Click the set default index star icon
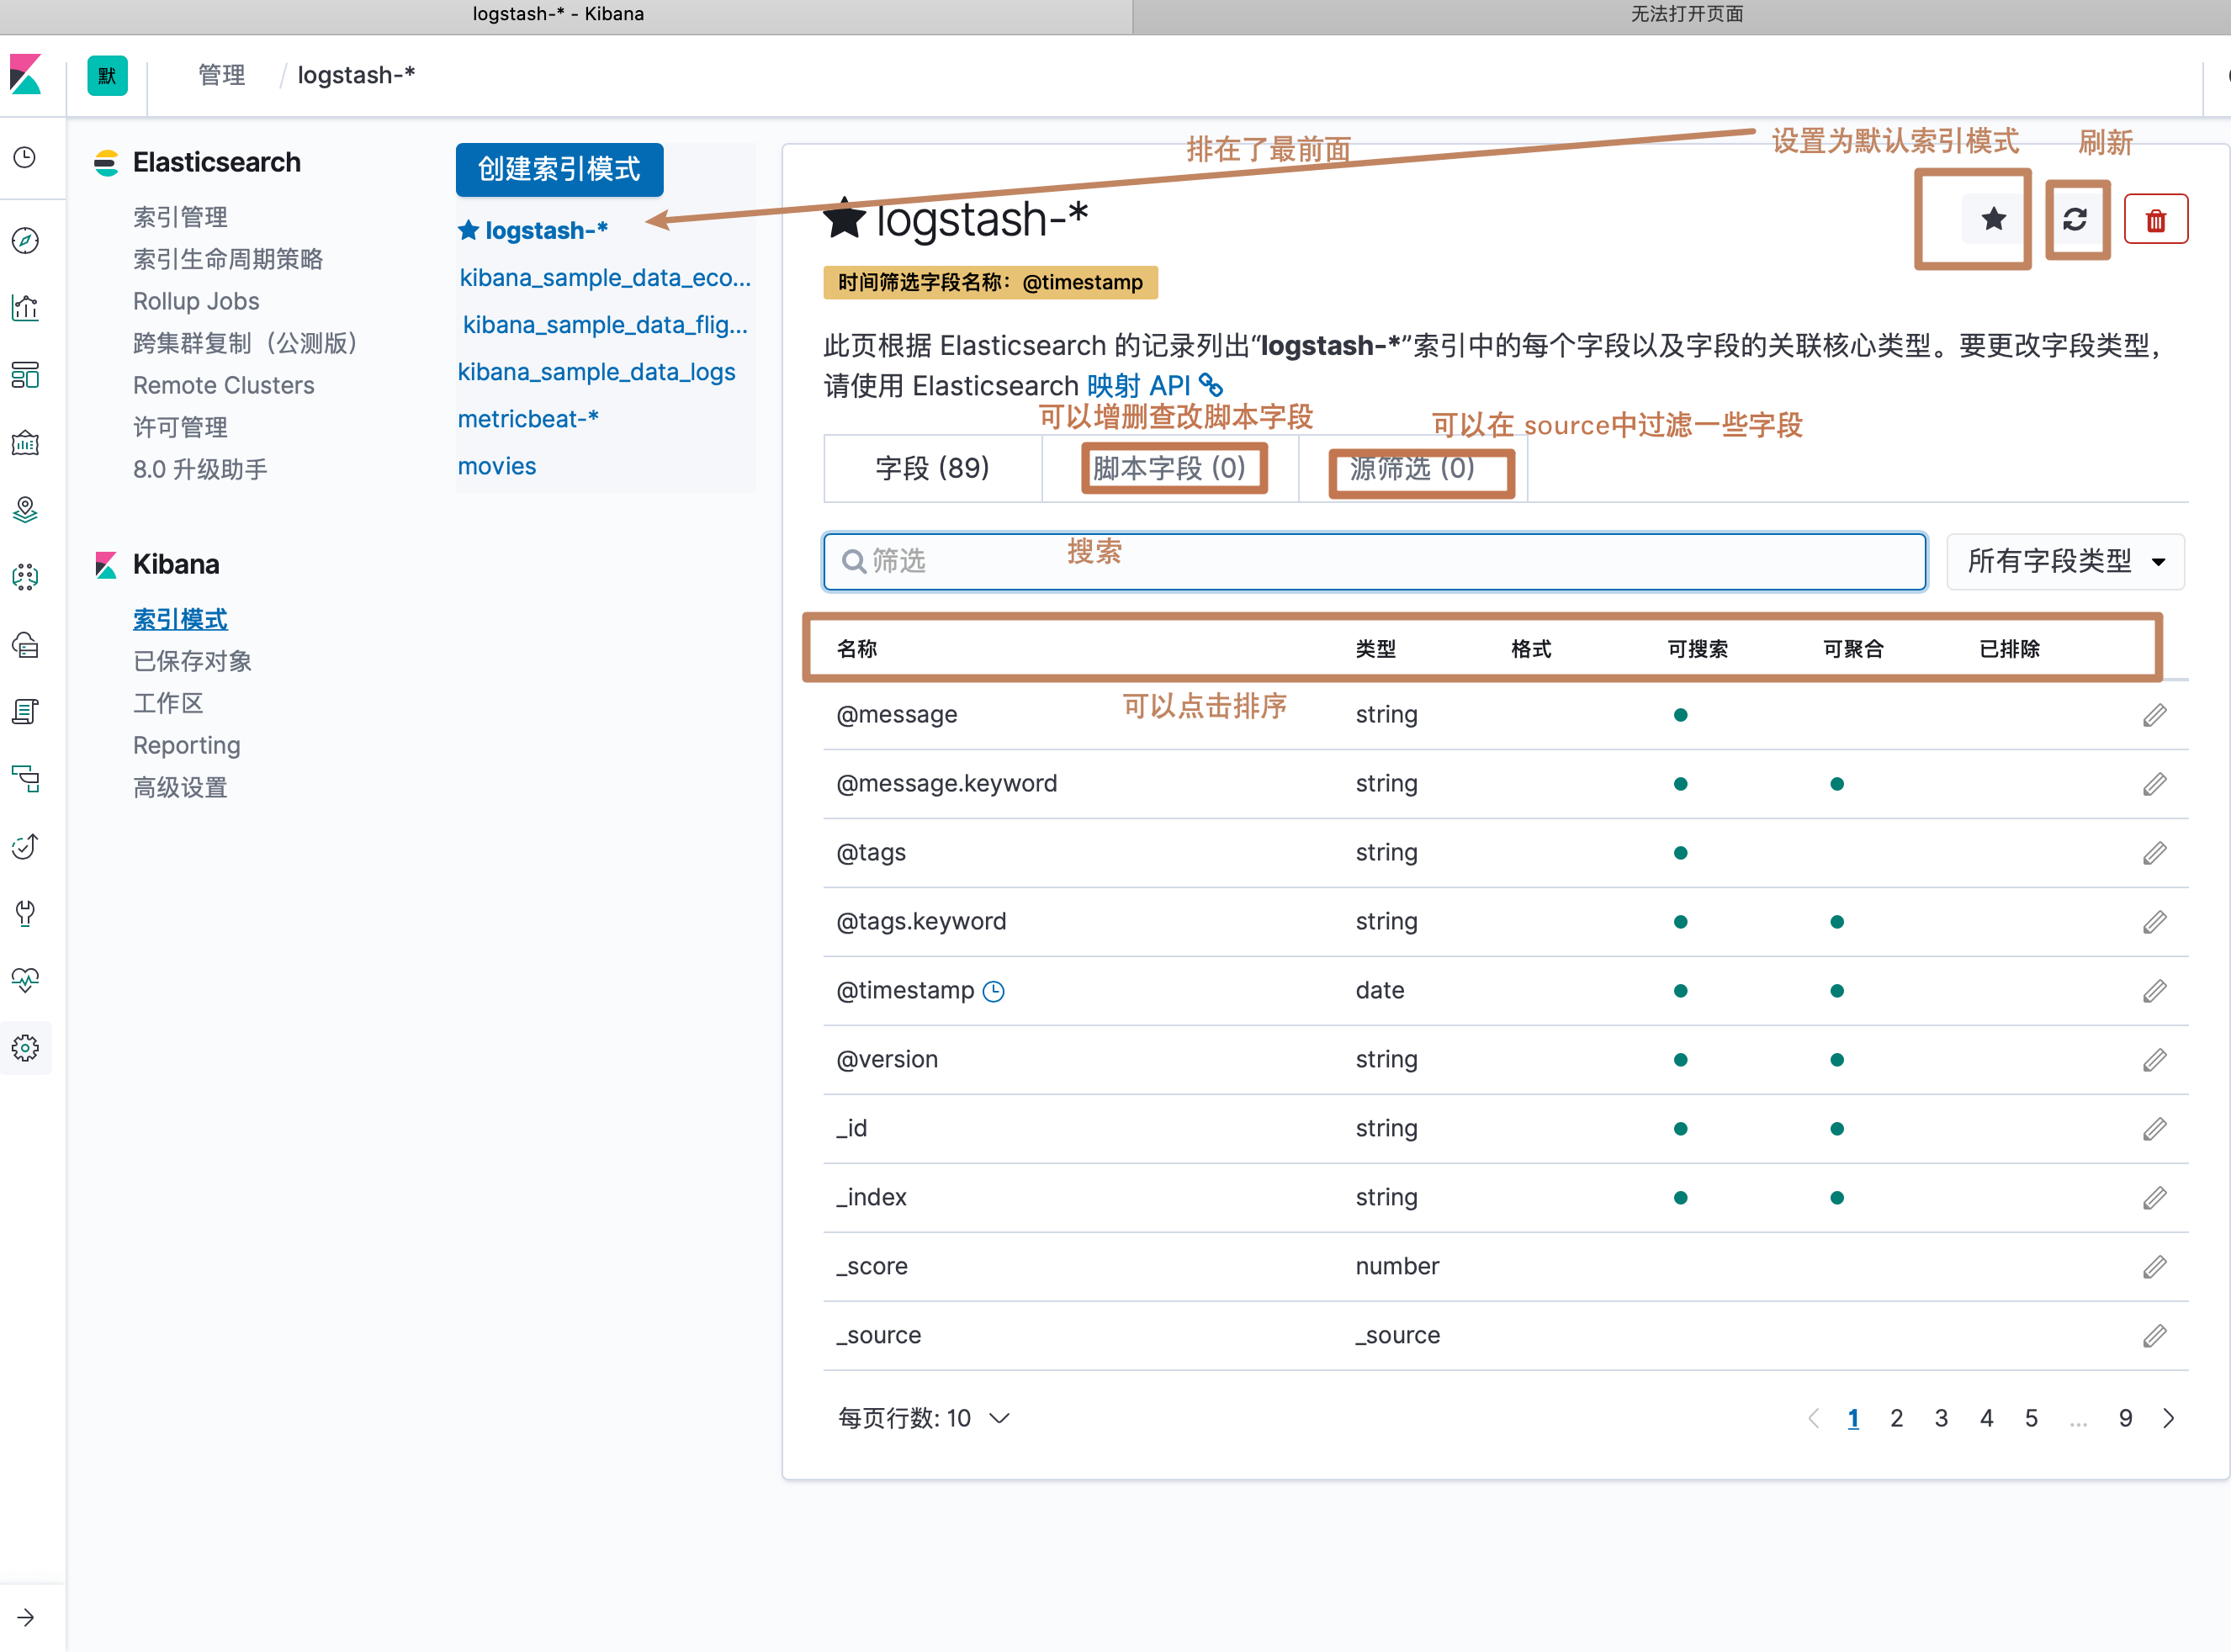The image size is (2231, 1652). click(x=1992, y=219)
